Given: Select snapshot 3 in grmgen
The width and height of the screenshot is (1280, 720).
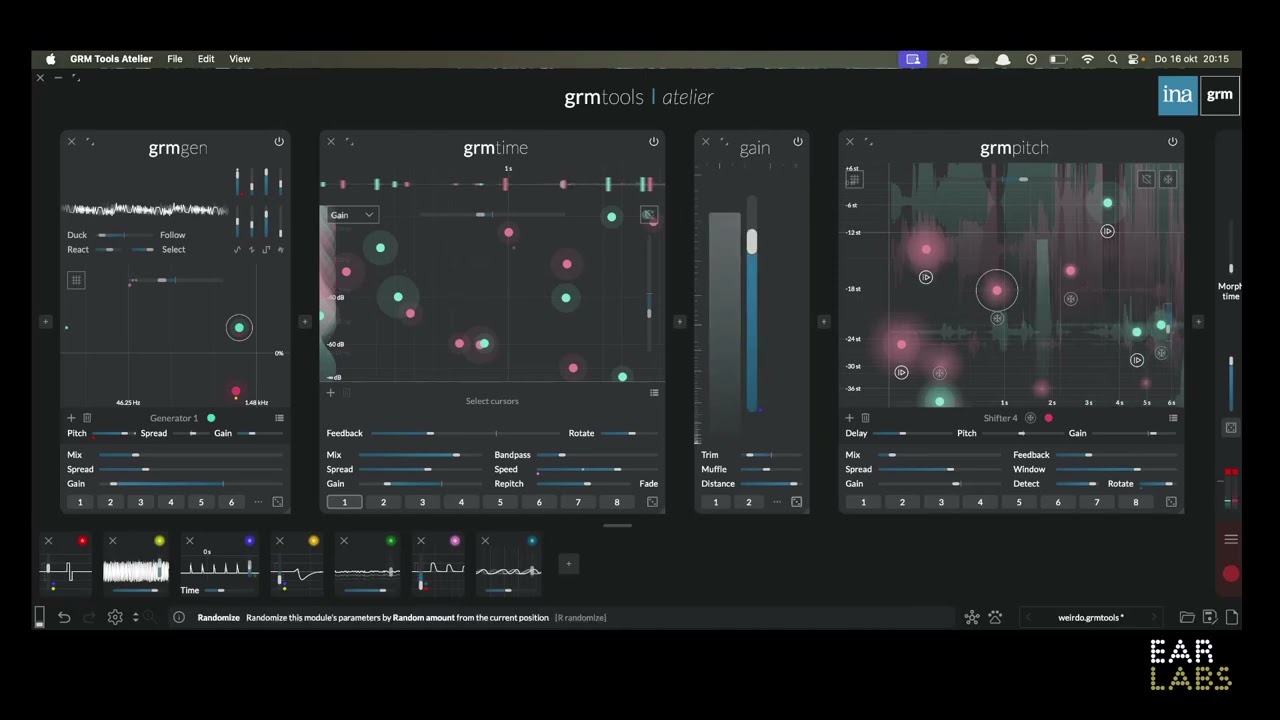Looking at the screenshot, I should point(140,502).
